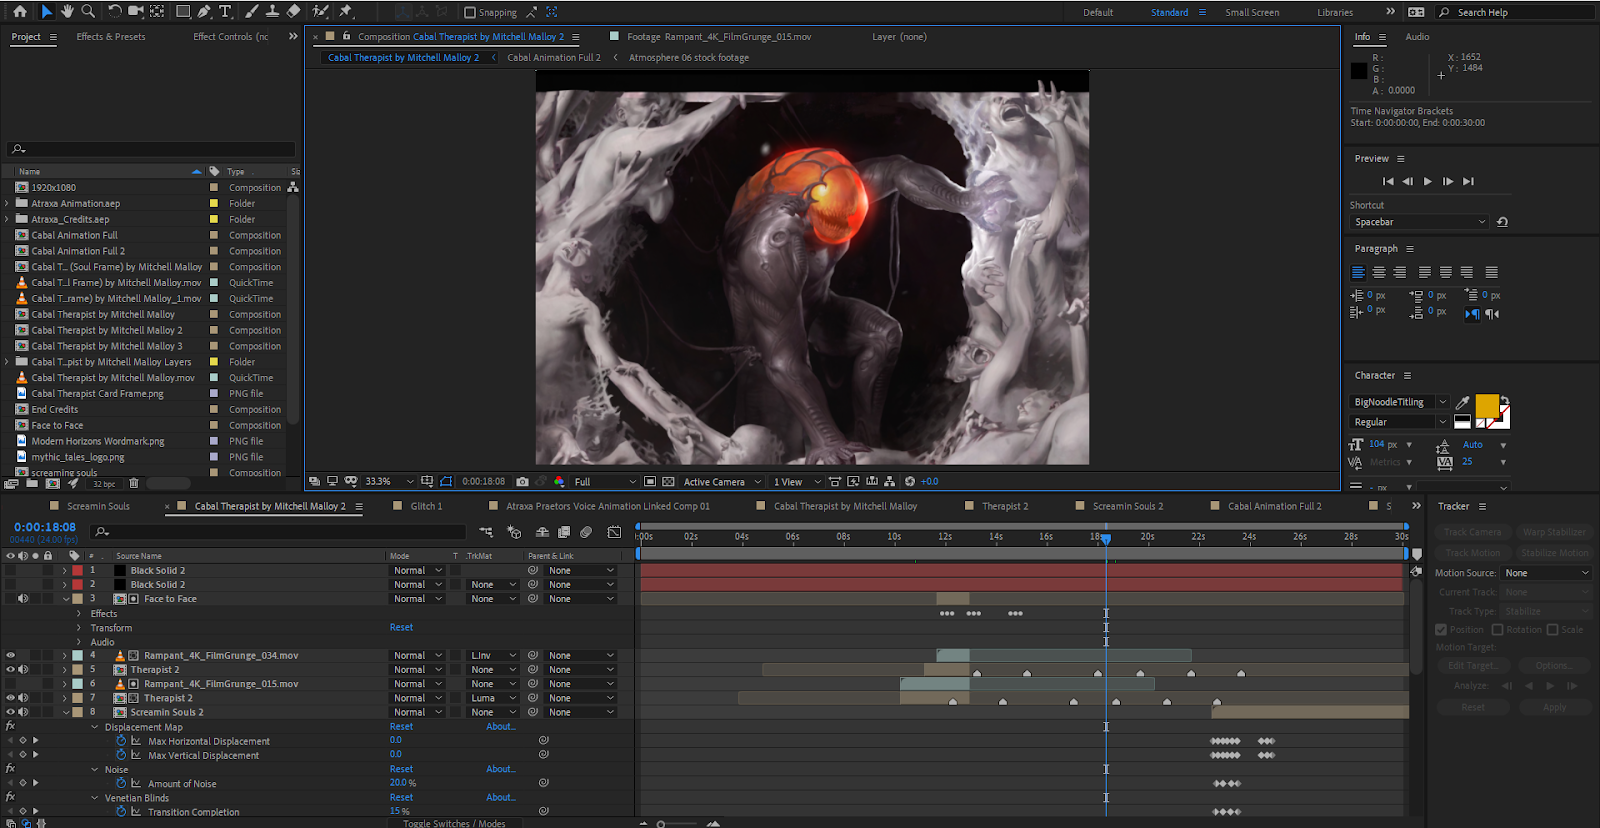This screenshot has height=828, width=1600.
Task: Toggle Scale checkbox in Tracker panel
Action: (1553, 630)
